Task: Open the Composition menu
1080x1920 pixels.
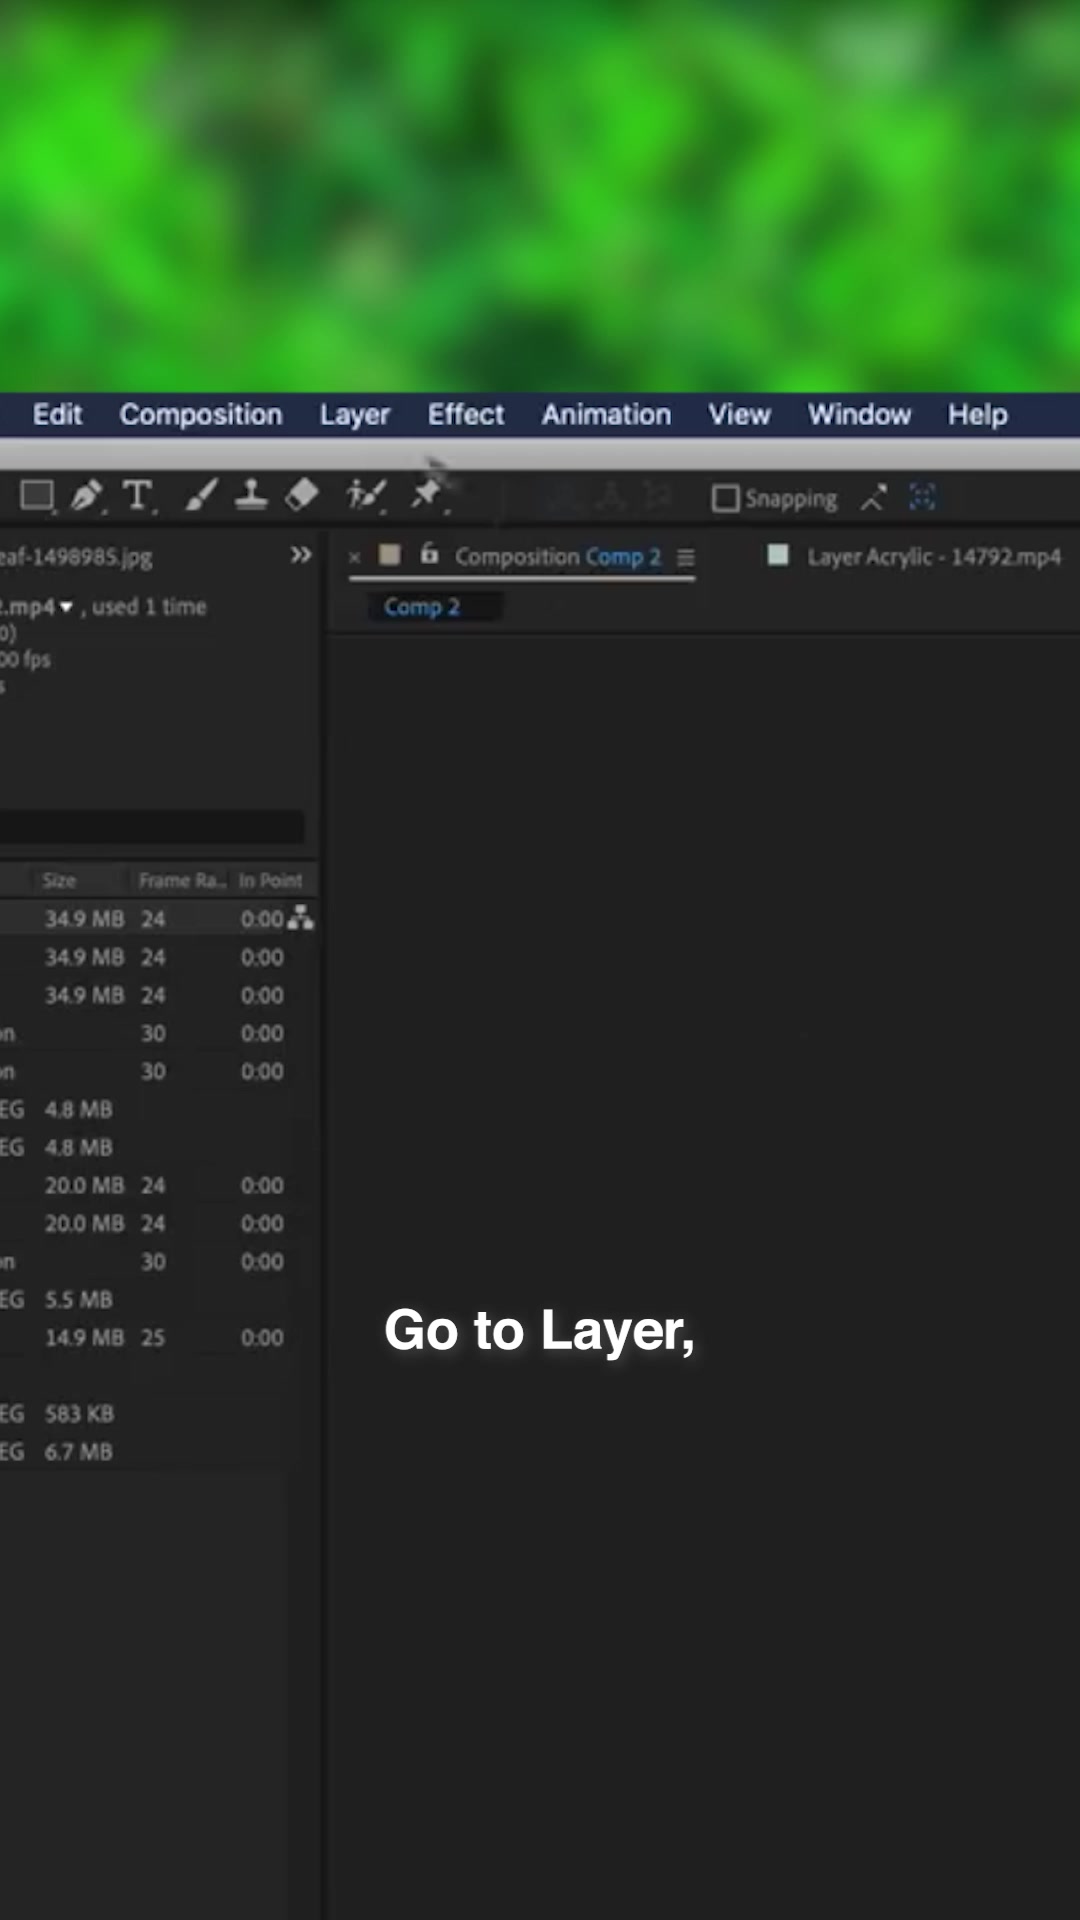Action: pyautogui.click(x=201, y=415)
